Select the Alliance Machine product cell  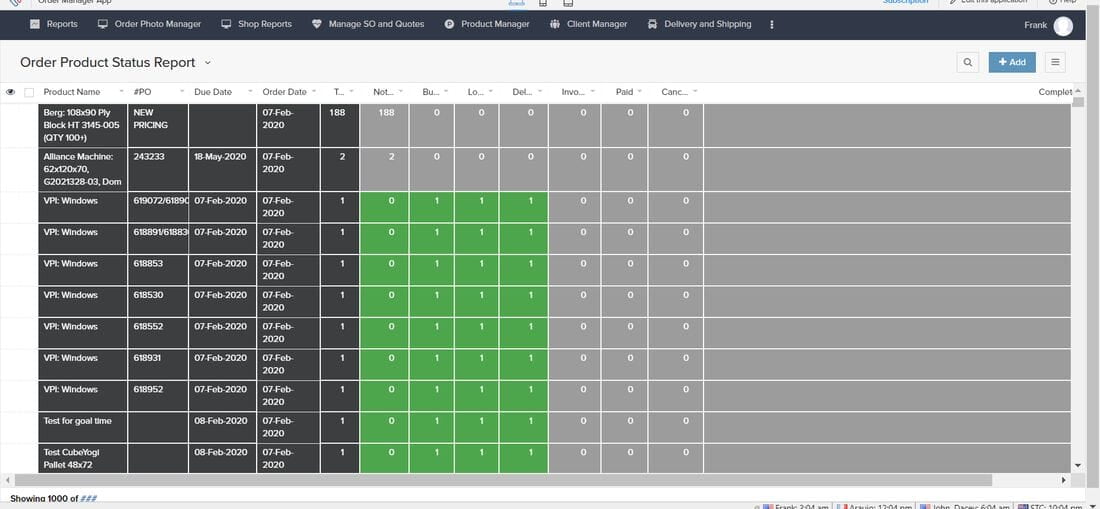coord(83,169)
